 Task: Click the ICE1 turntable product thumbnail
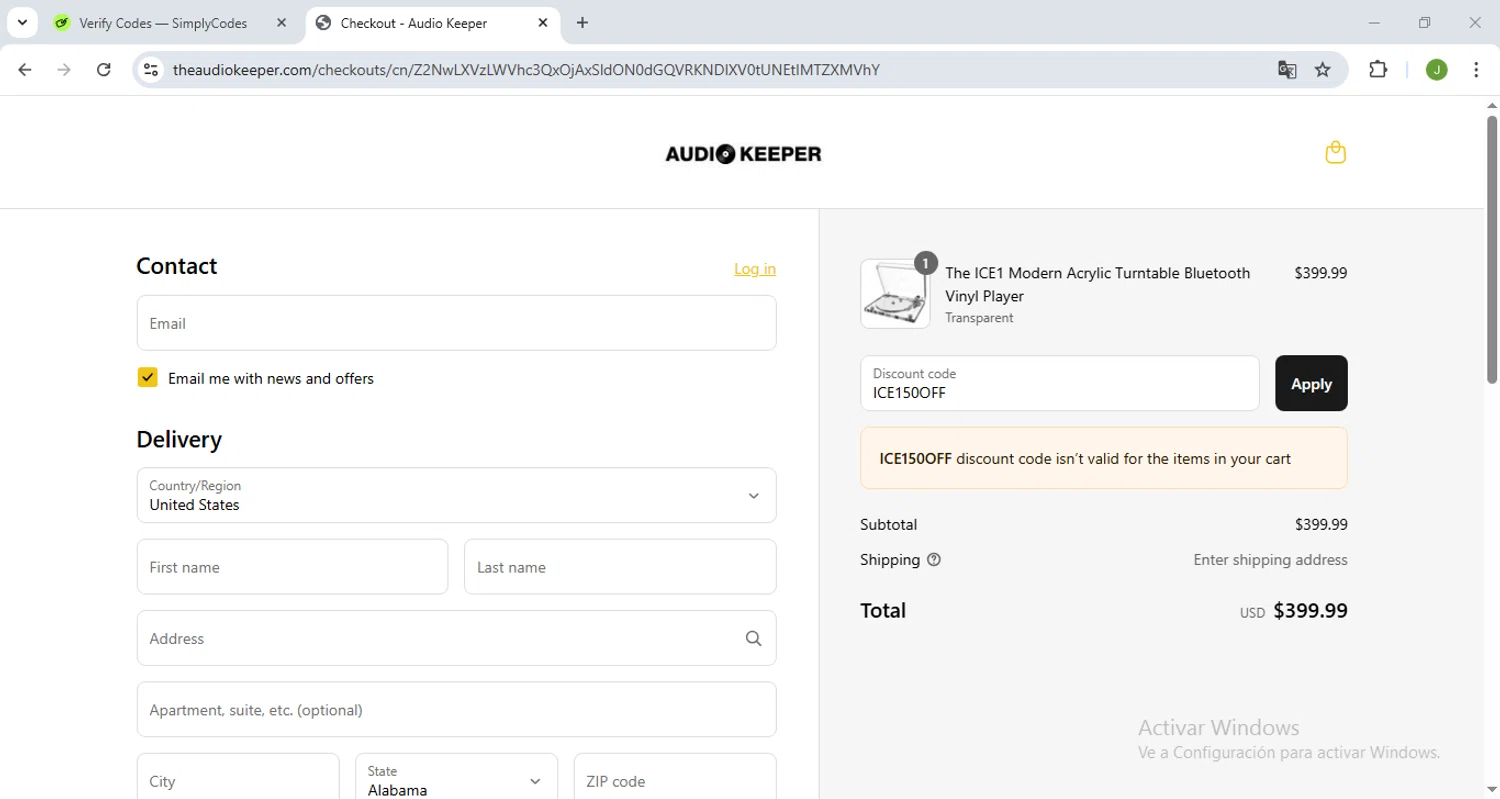coord(895,294)
